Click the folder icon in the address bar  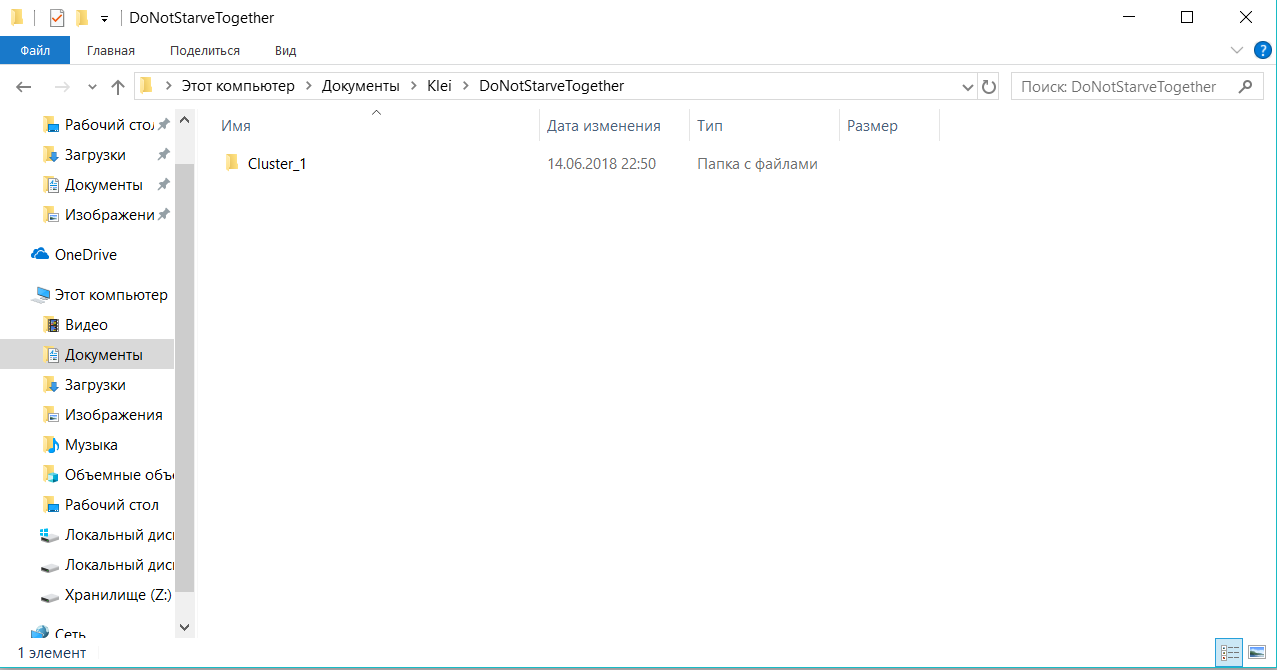point(146,86)
